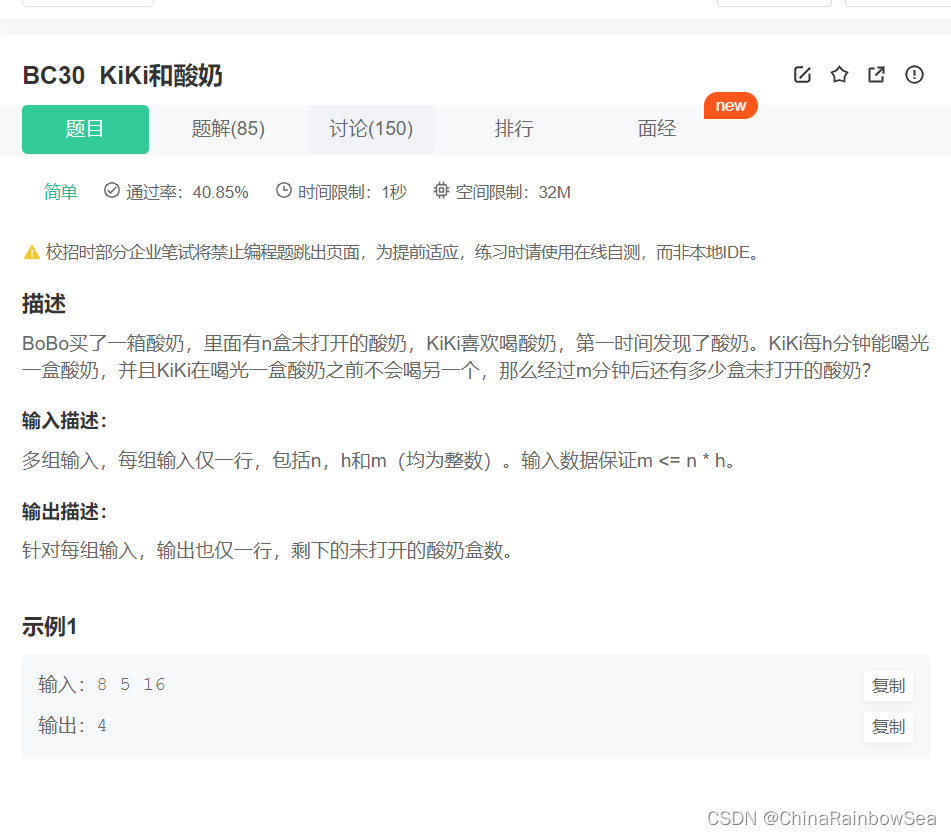Viewport: 951px width, 835px height.
Task: Click the edit note icon beside the title
Action: click(x=802, y=75)
